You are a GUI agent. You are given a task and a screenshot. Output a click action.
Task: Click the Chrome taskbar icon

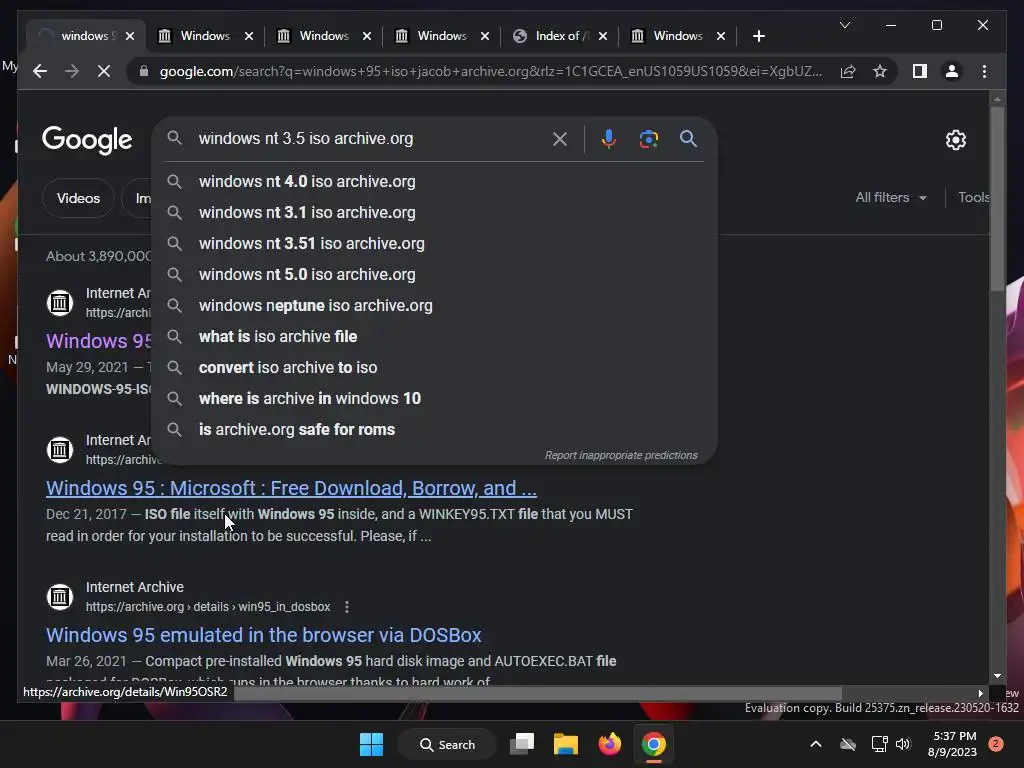[653, 744]
